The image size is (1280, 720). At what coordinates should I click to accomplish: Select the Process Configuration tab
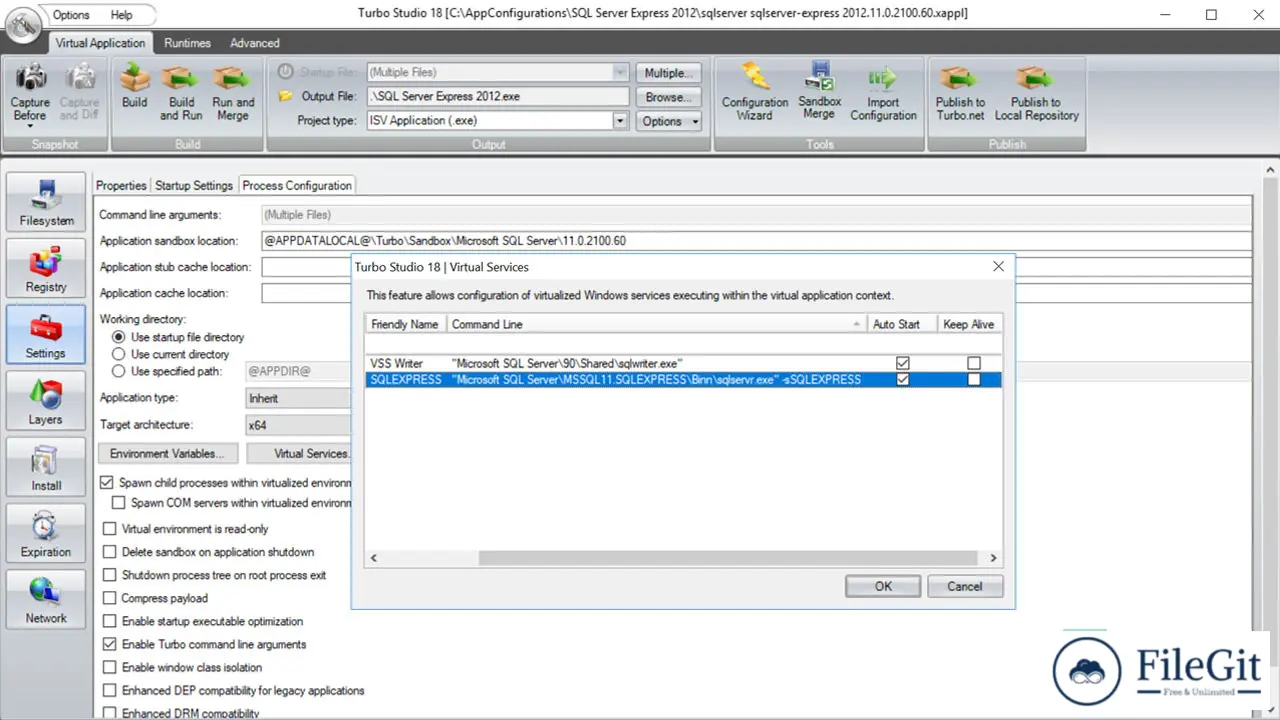click(x=297, y=185)
